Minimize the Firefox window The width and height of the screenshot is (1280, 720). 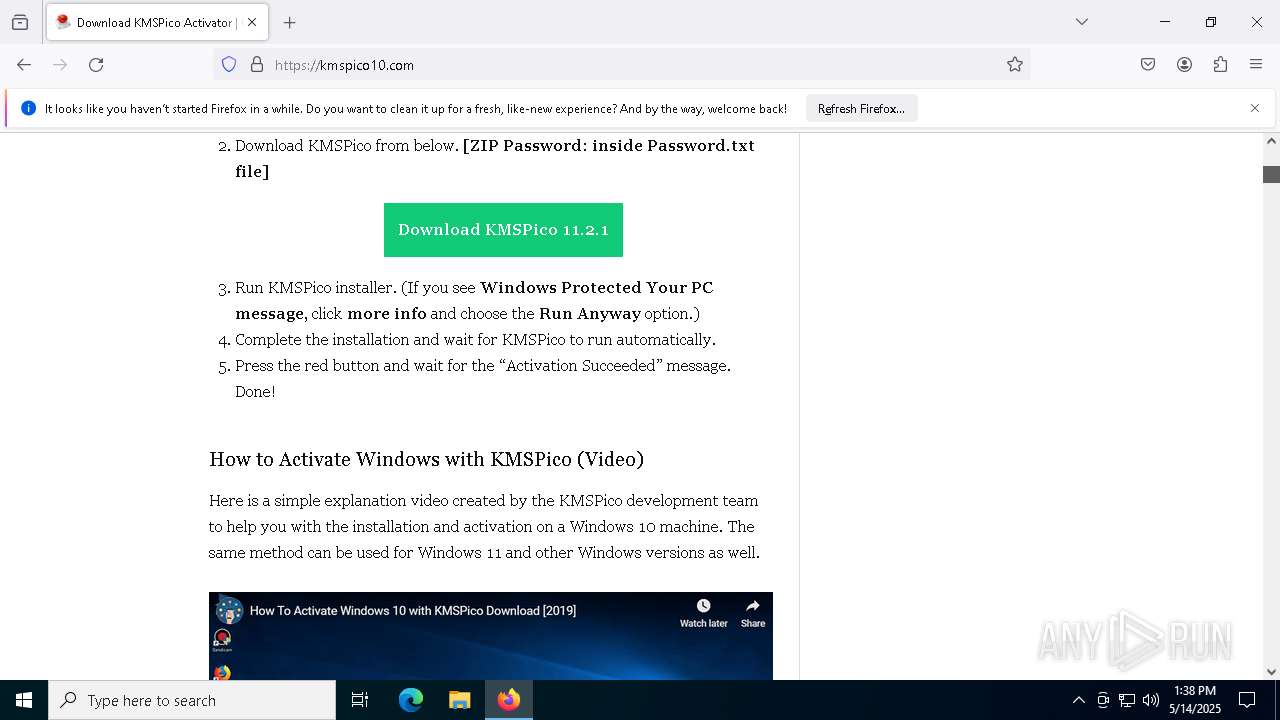click(1165, 22)
